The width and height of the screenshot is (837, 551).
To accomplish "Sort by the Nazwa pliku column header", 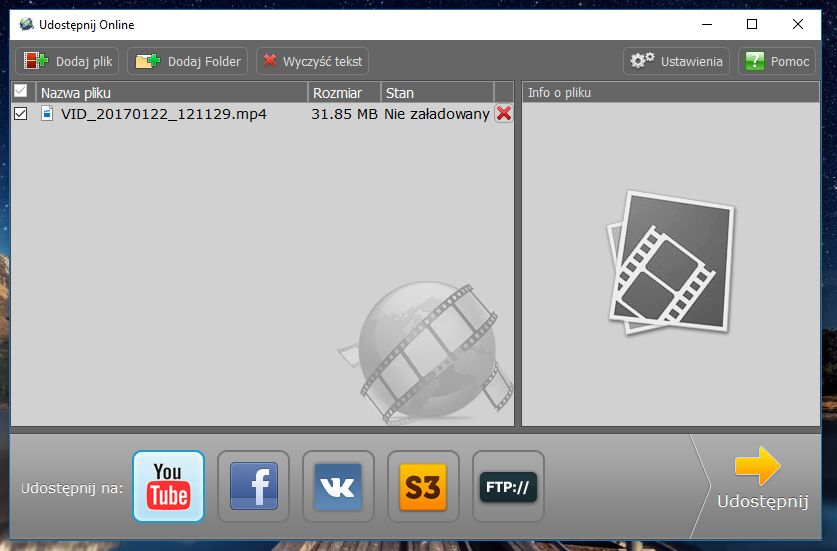I will click(x=171, y=92).
